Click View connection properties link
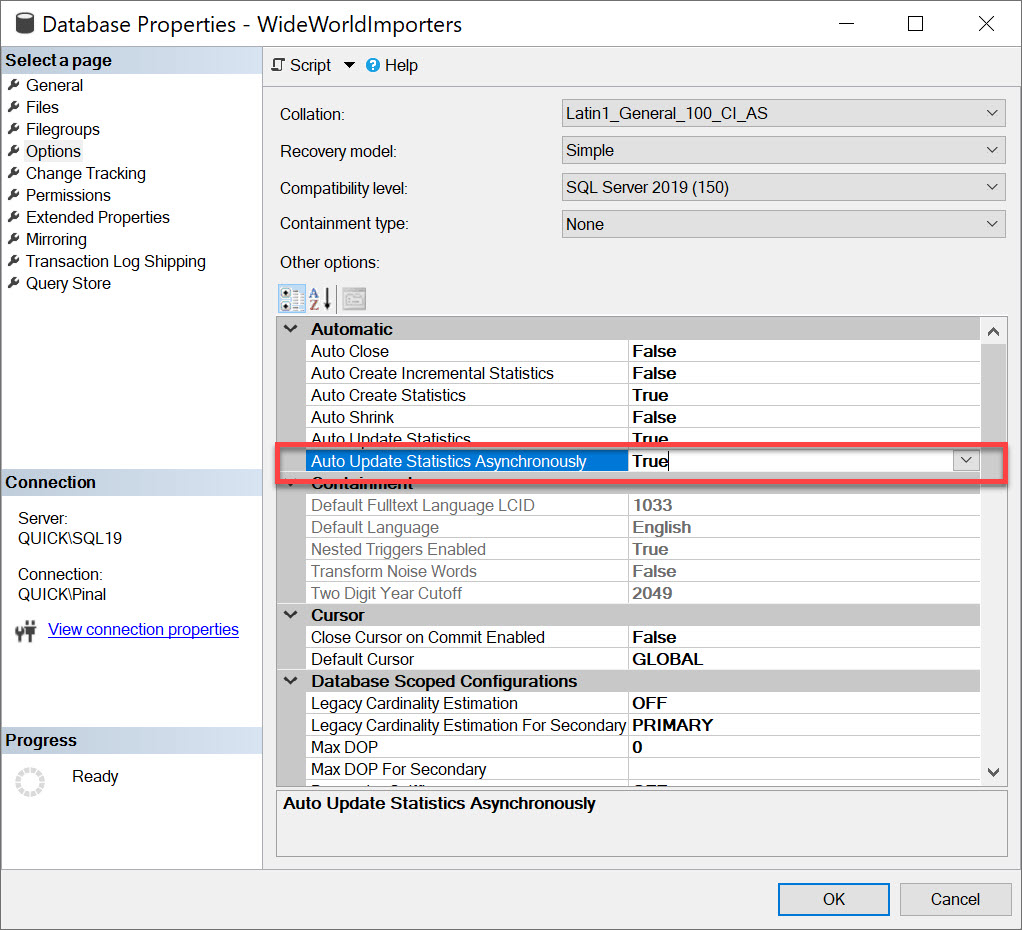The height and width of the screenshot is (930, 1022). (143, 630)
